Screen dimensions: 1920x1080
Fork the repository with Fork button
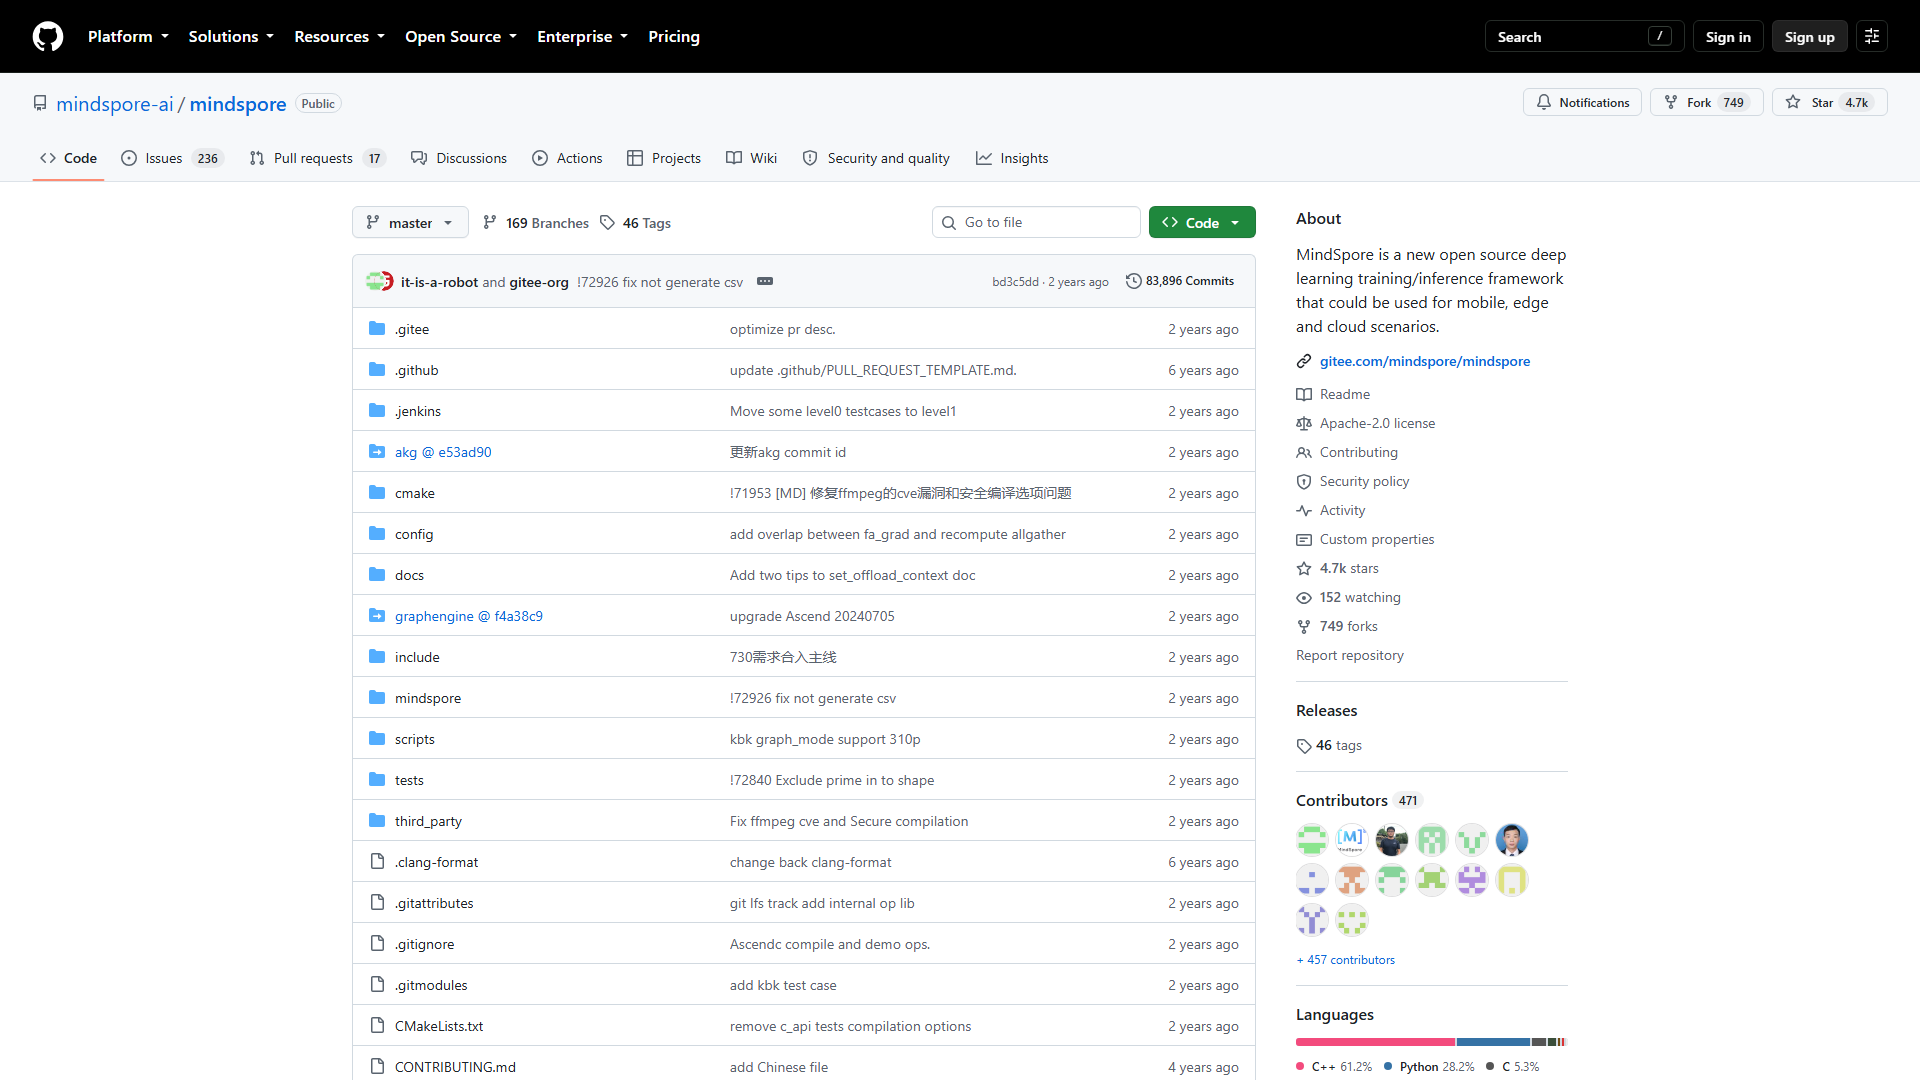pos(1707,102)
